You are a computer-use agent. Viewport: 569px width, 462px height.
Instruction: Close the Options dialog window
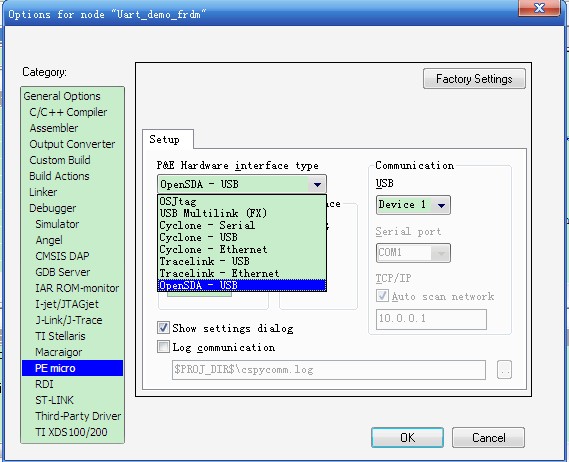540,7
